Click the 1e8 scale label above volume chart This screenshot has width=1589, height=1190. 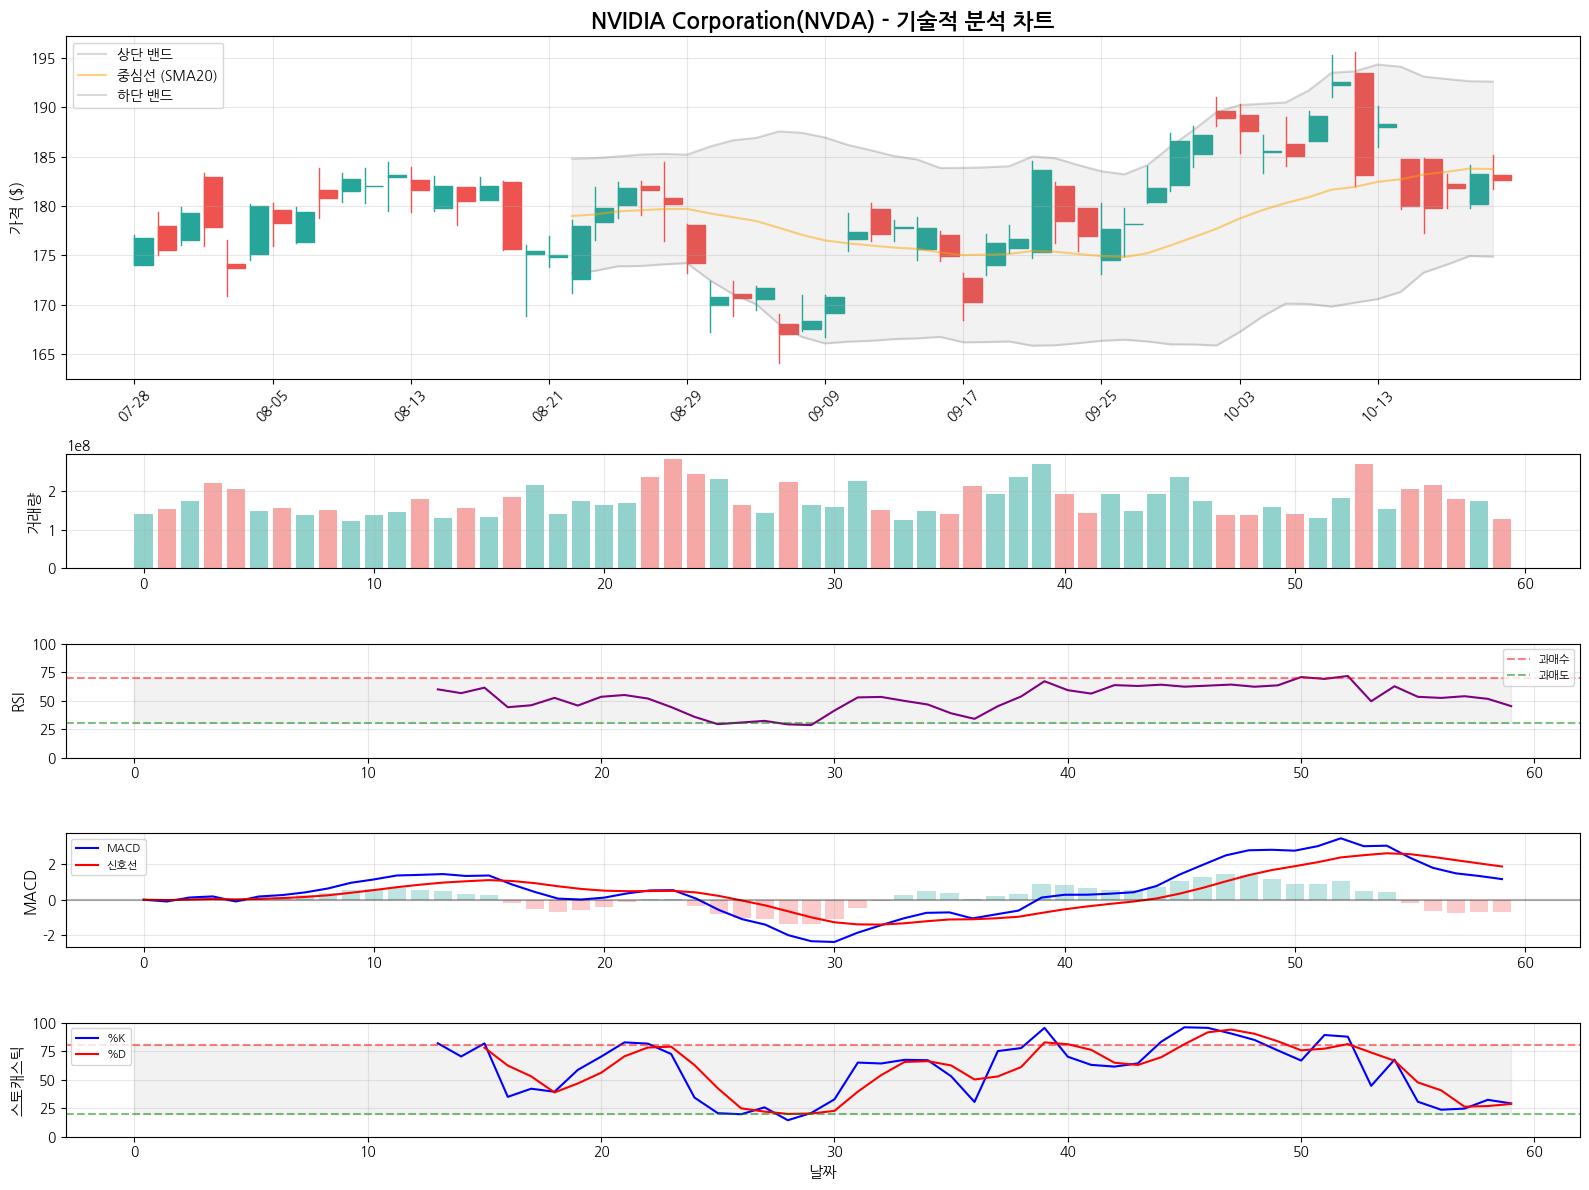(79, 446)
